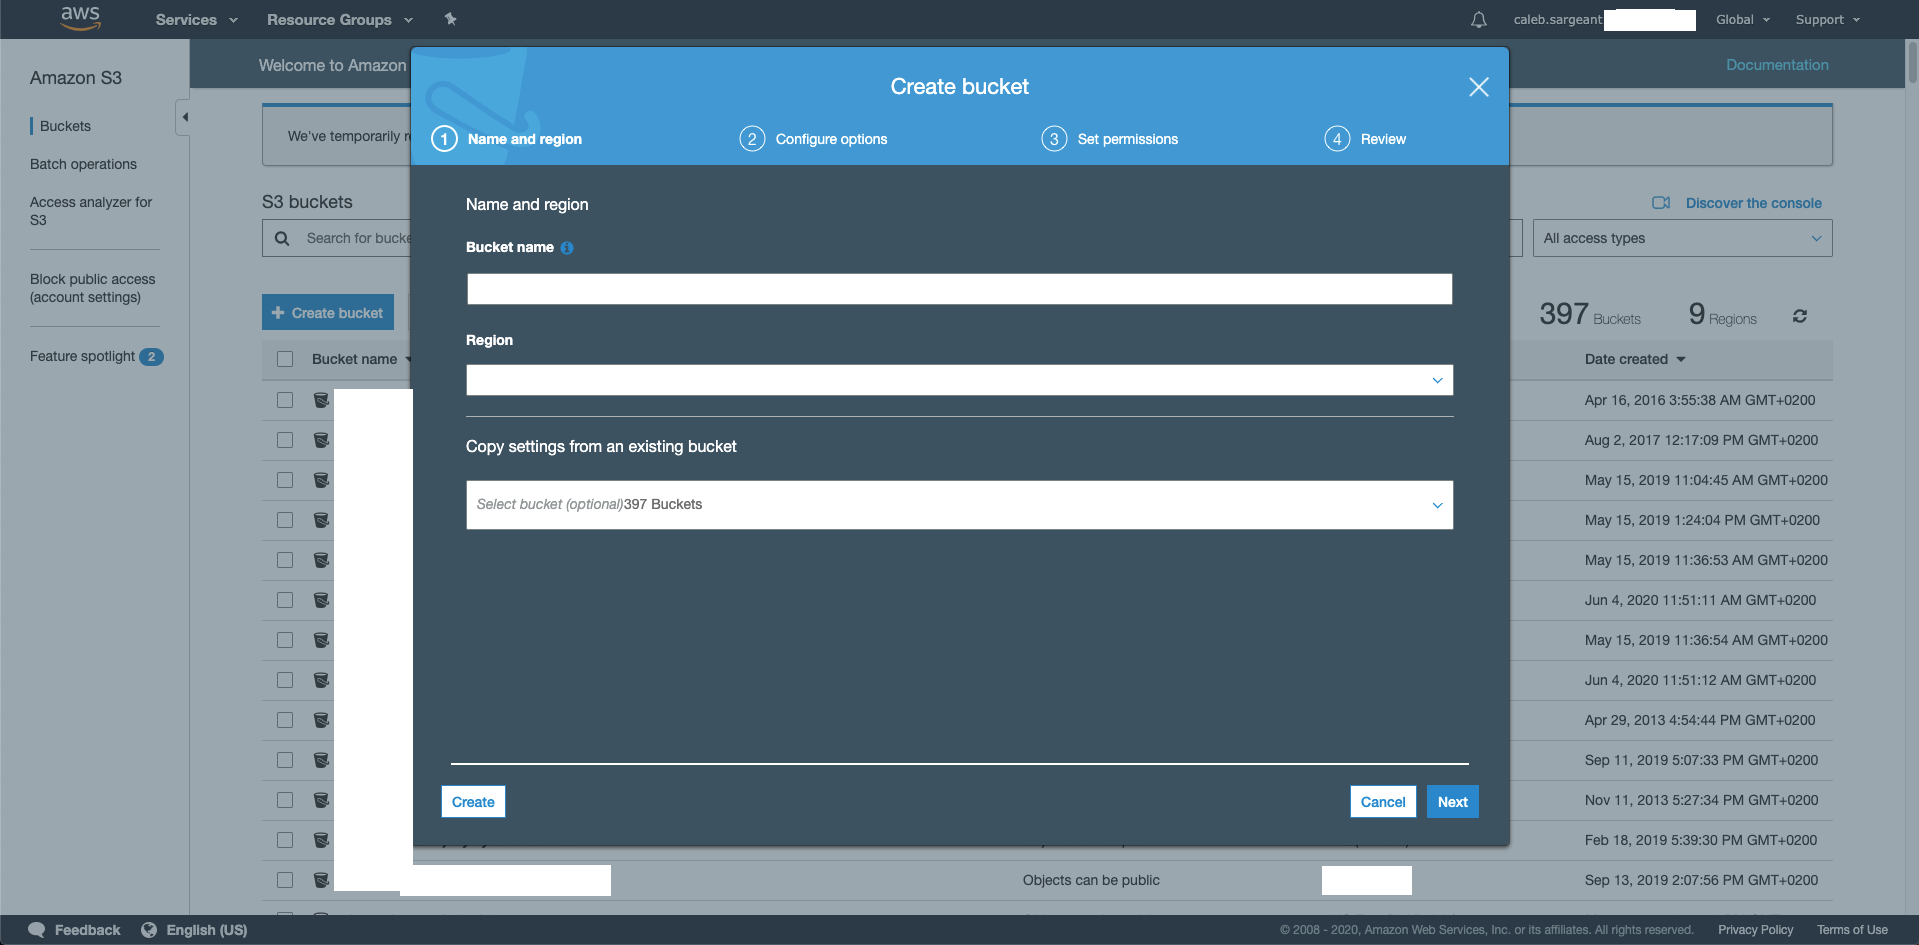Screen dimensions: 1919x945
Task: Check the bucket created Apr 16, 2016
Action: [285, 400]
